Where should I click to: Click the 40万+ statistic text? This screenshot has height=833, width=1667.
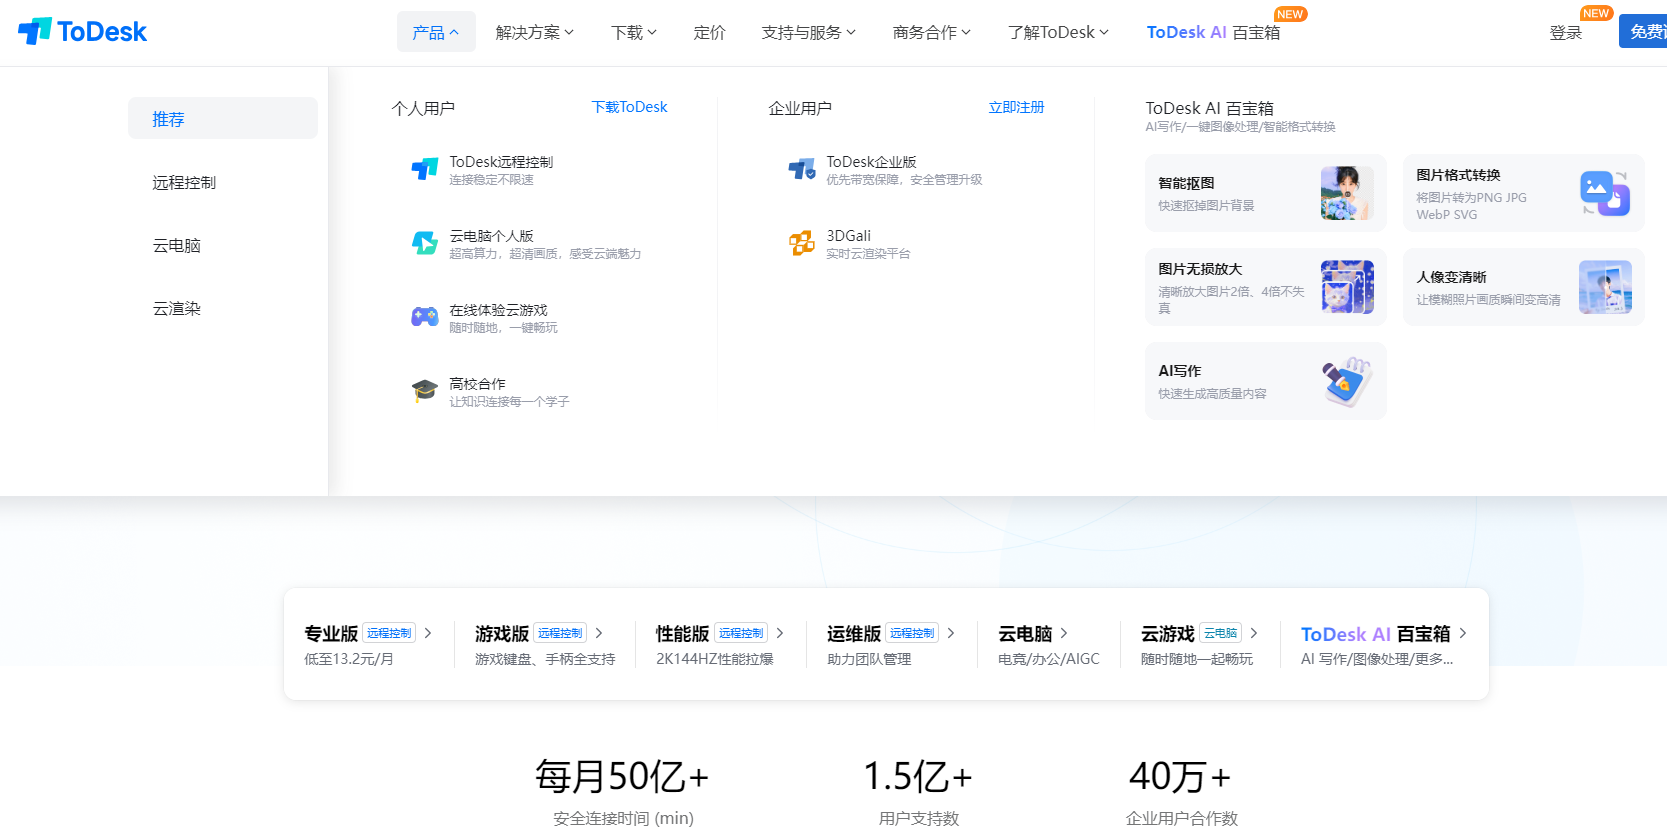(x=1180, y=776)
